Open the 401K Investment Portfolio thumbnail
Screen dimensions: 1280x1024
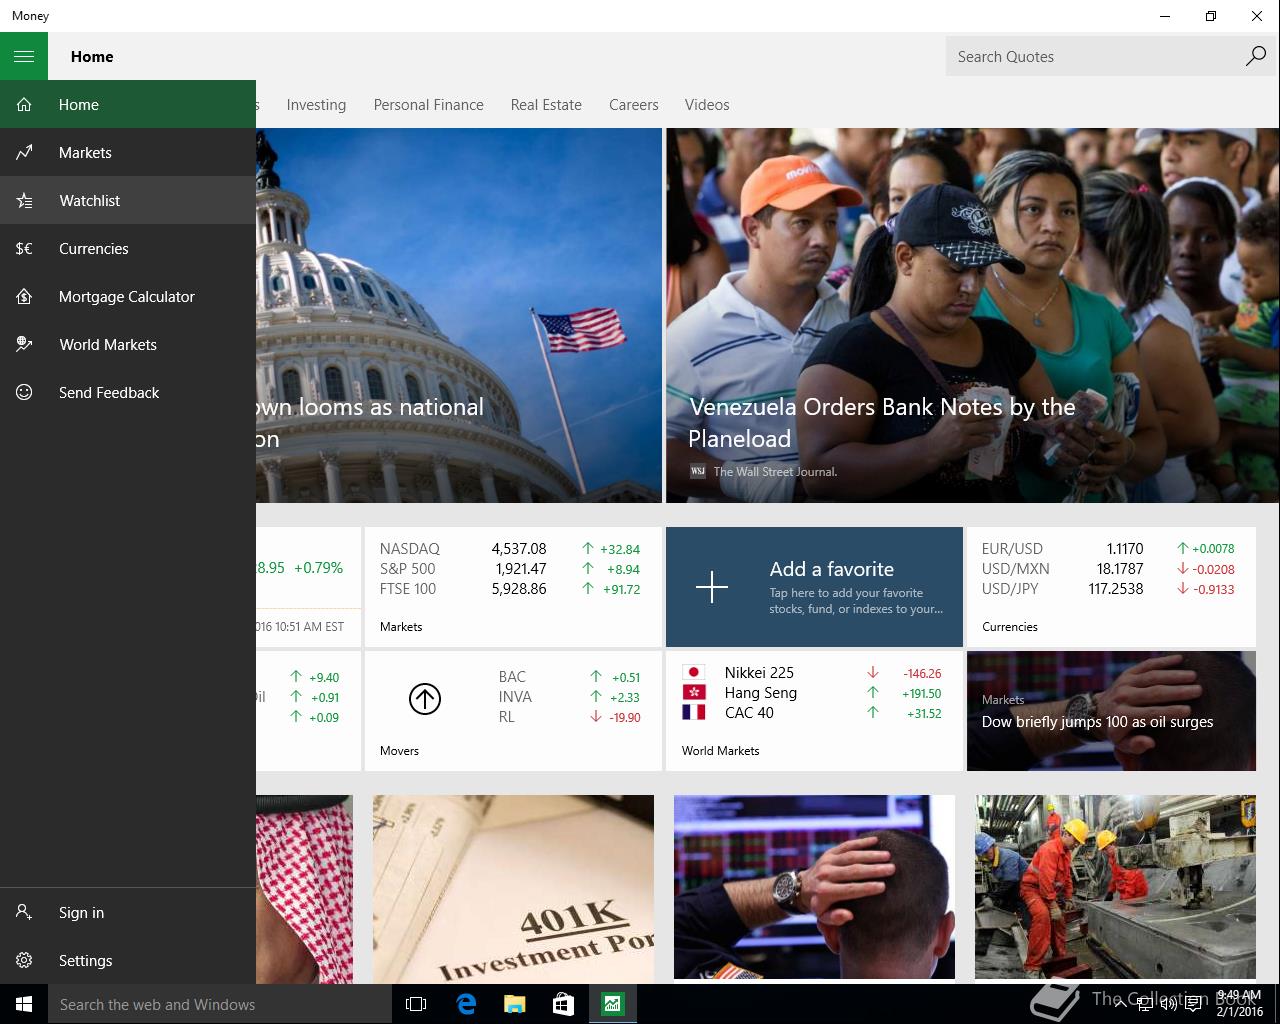[513, 889]
